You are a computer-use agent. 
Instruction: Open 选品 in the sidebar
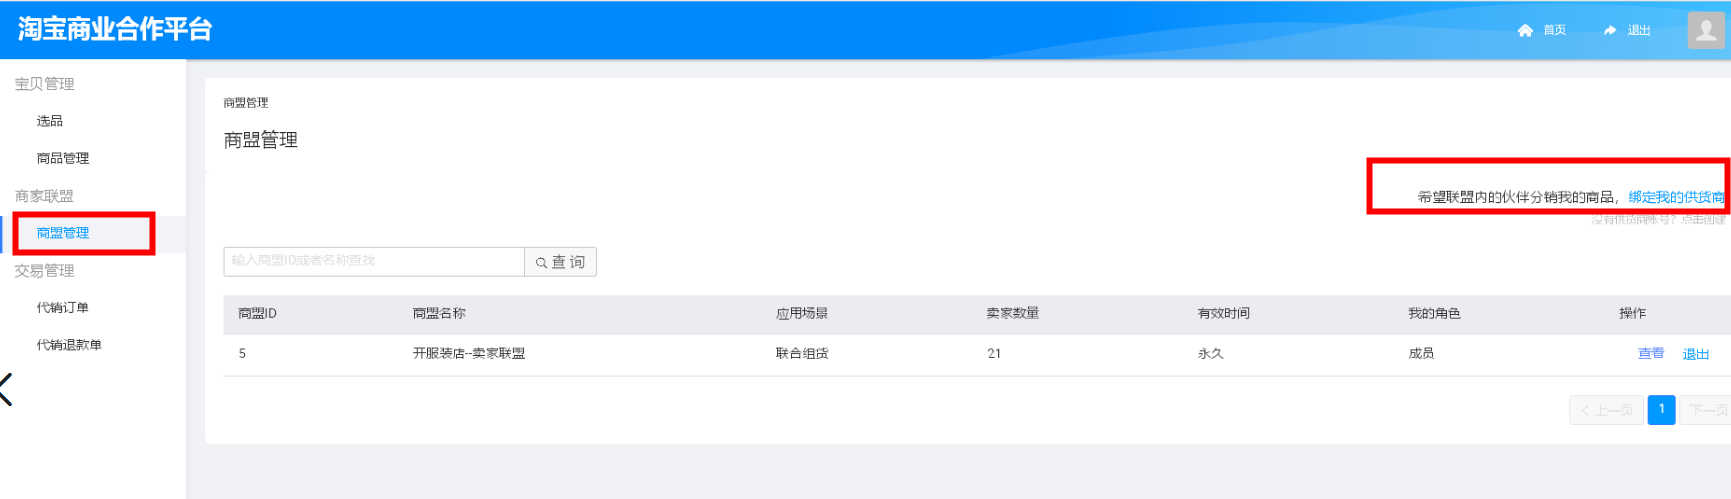pos(50,121)
